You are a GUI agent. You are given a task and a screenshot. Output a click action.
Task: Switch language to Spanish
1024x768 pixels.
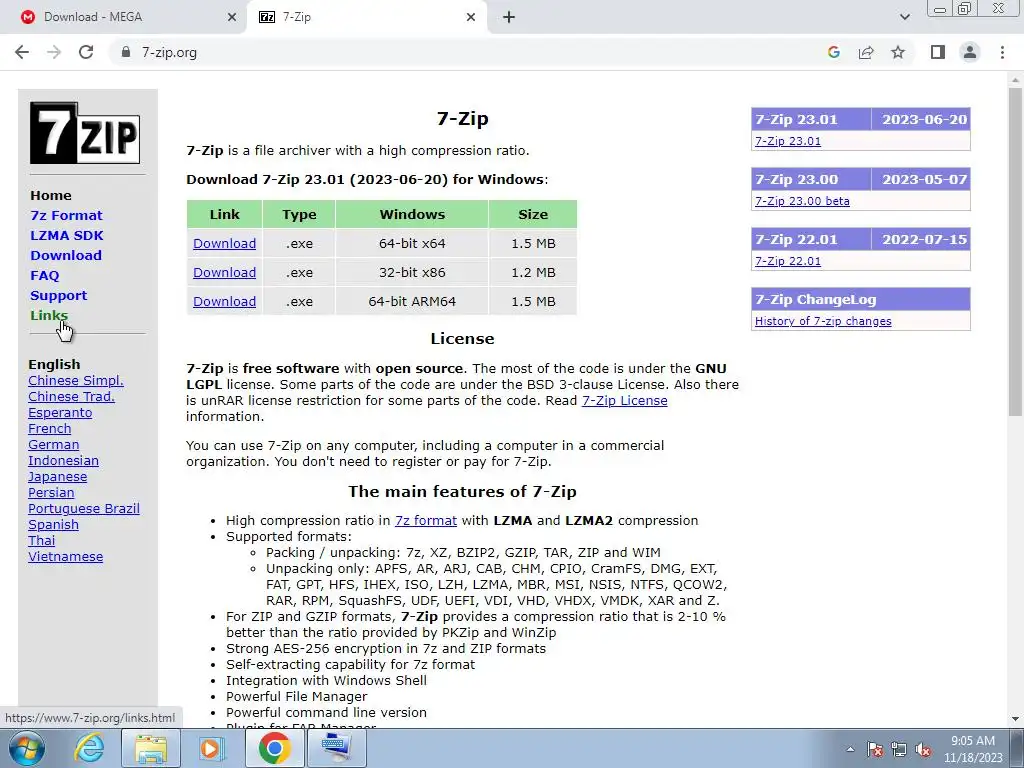click(54, 524)
